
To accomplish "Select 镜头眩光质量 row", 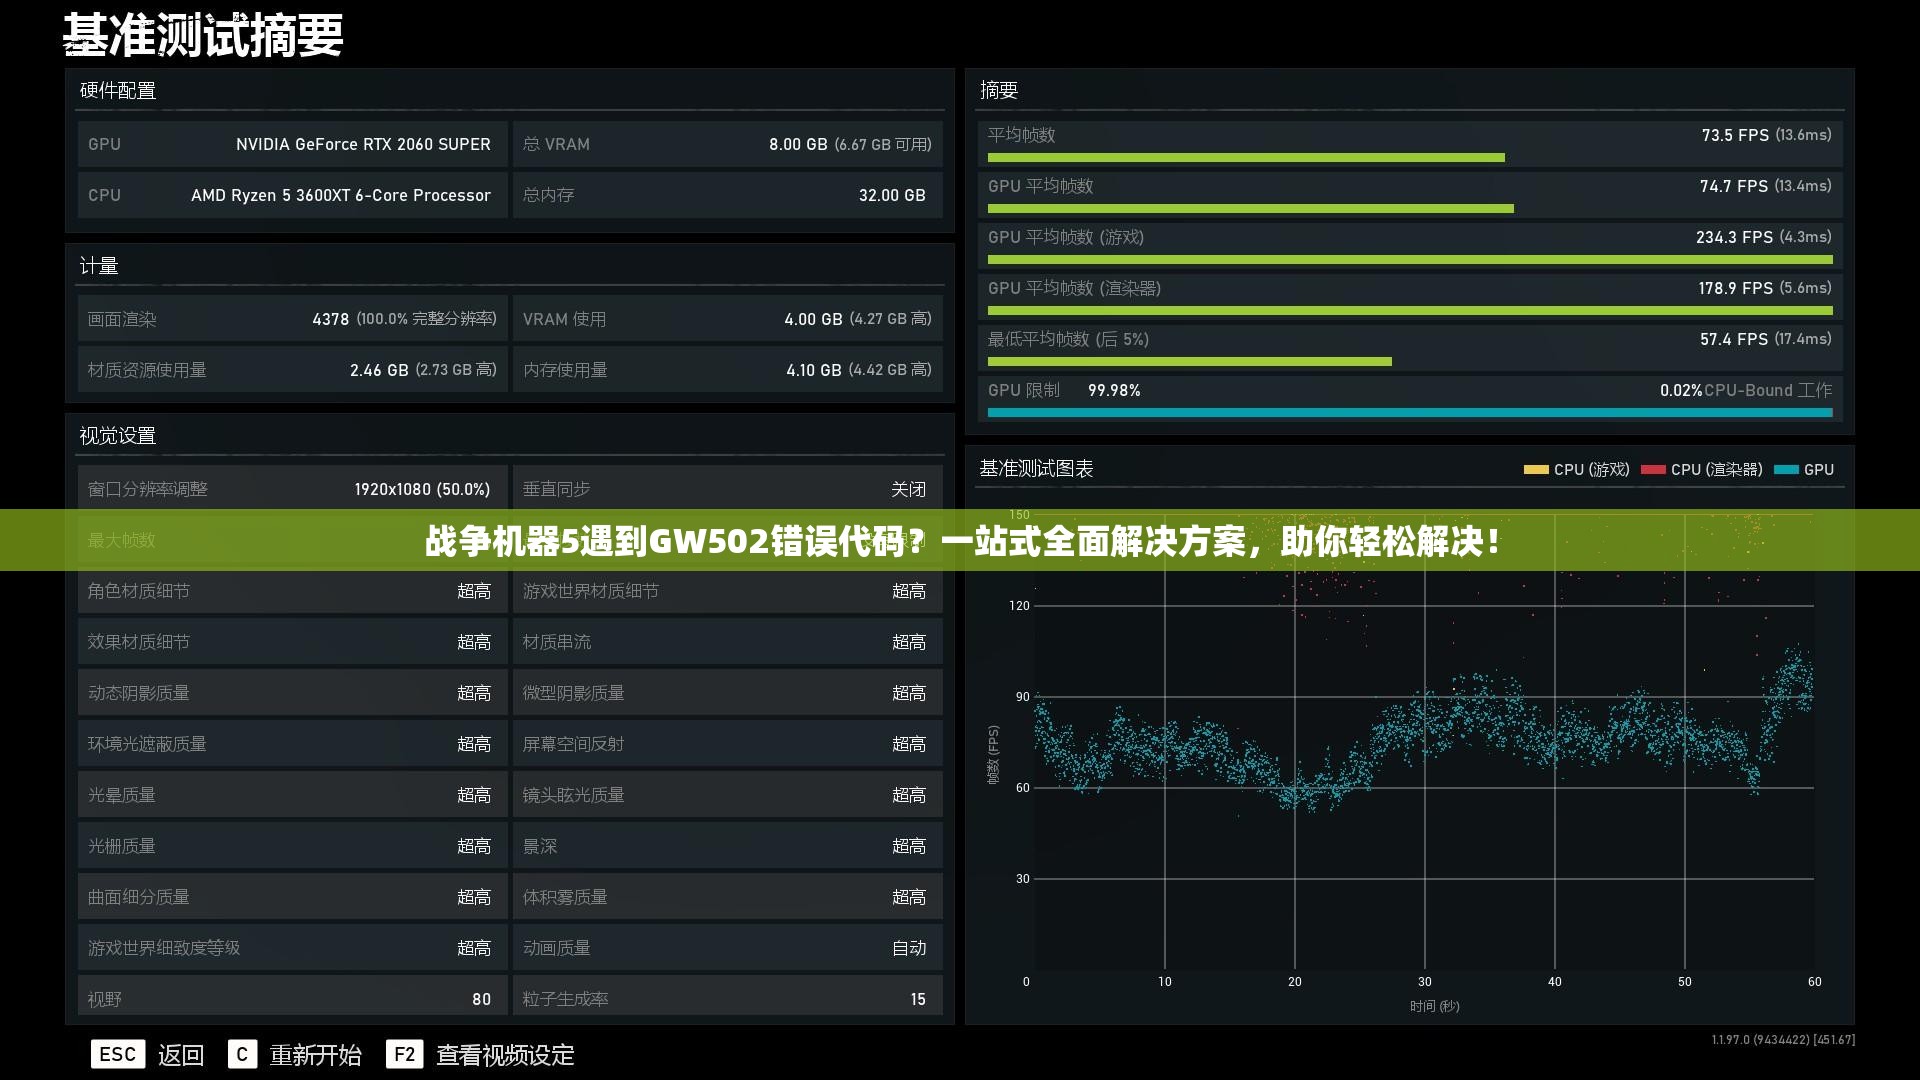I will 728,795.
